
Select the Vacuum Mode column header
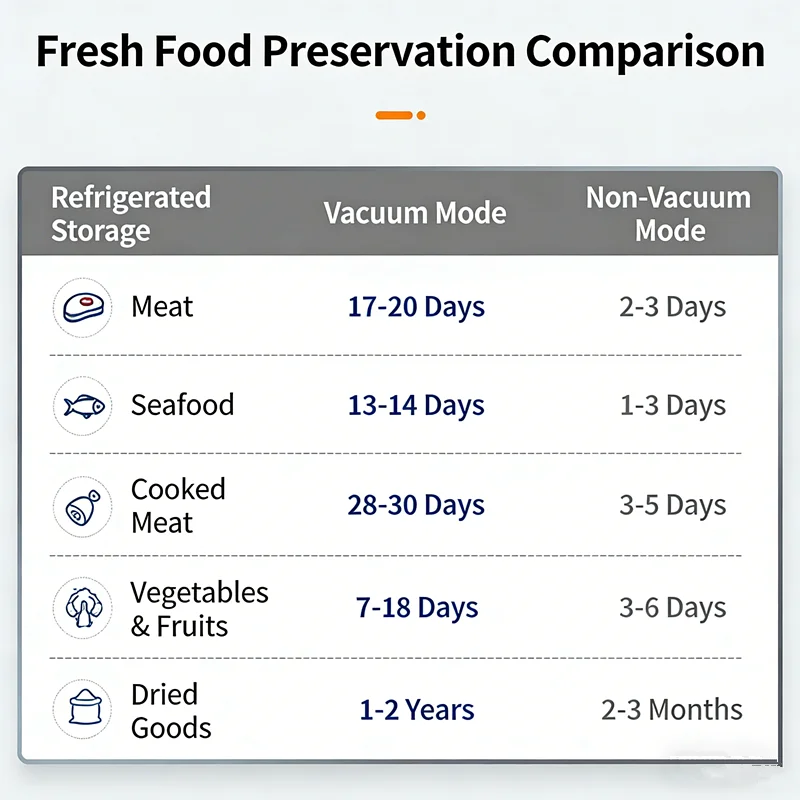pyautogui.click(x=415, y=213)
